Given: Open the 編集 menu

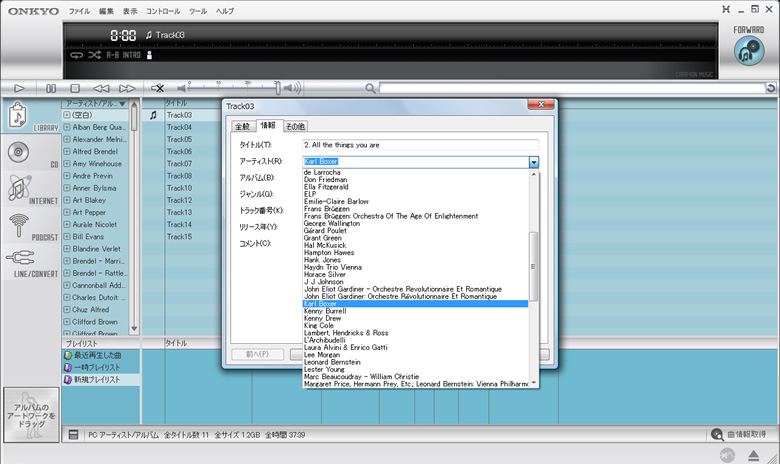Looking at the screenshot, I should pos(106,11).
